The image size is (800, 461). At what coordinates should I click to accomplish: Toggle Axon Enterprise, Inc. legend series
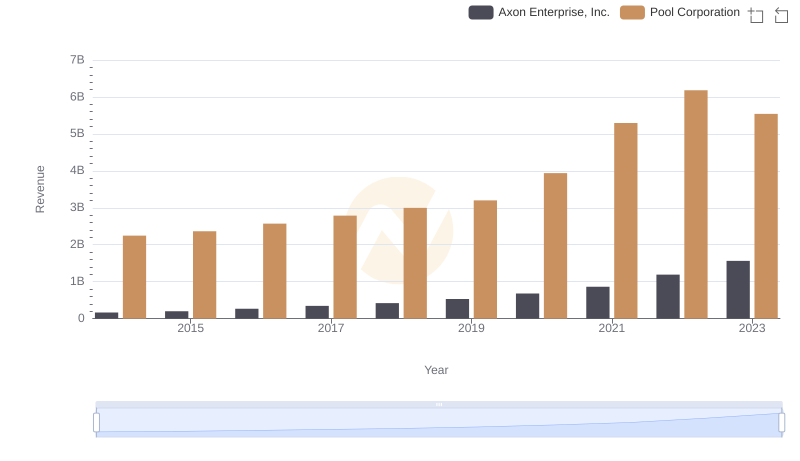click(x=539, y=12)
